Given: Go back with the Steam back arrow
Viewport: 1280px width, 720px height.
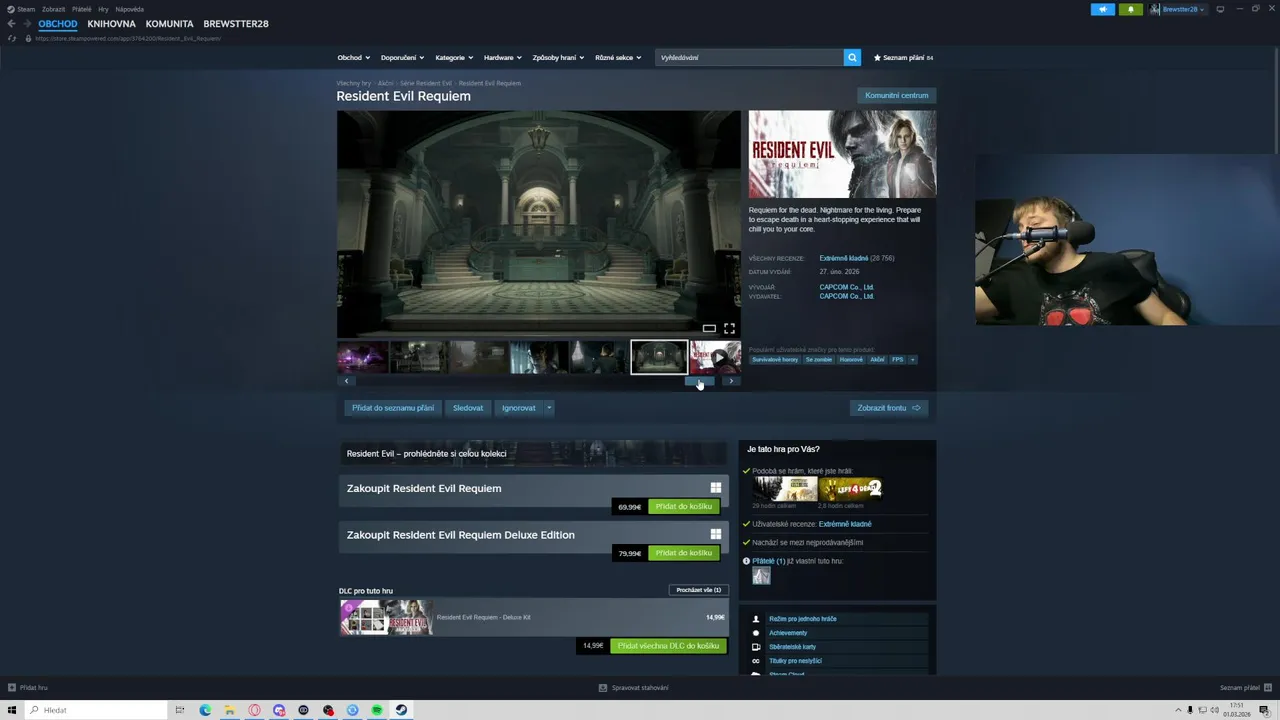Looking at the screenshot, I should [x=11, y=23].
